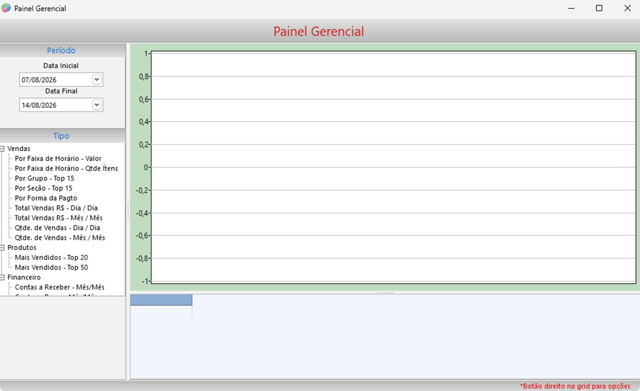This screenshot has width=640, height=391.
Task: Open the Data Final date dropdown arrow
Action: tap(97, 105)
